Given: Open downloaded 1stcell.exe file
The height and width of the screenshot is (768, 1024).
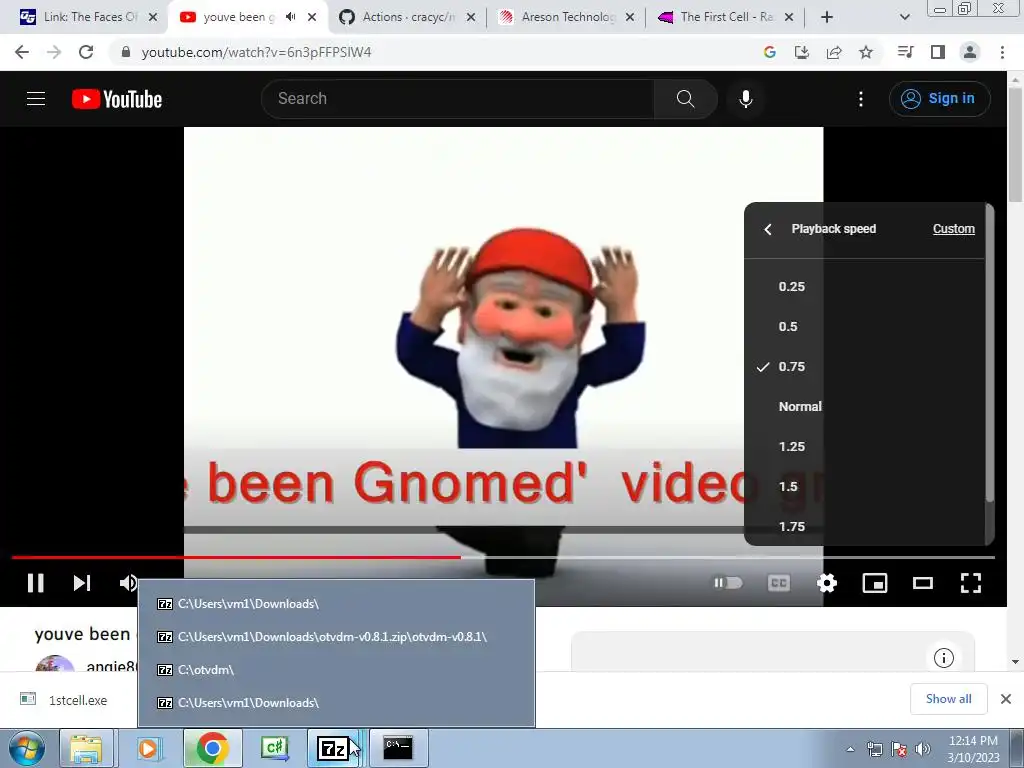Looking at the screenshot, I should tap(63, 700).
